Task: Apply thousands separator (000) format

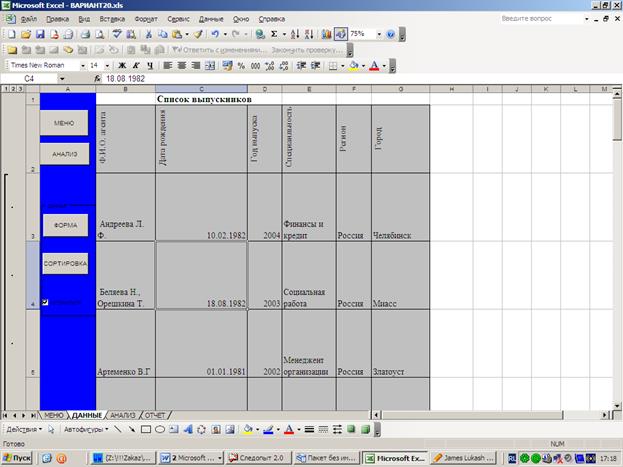Action: coord(255,66)
